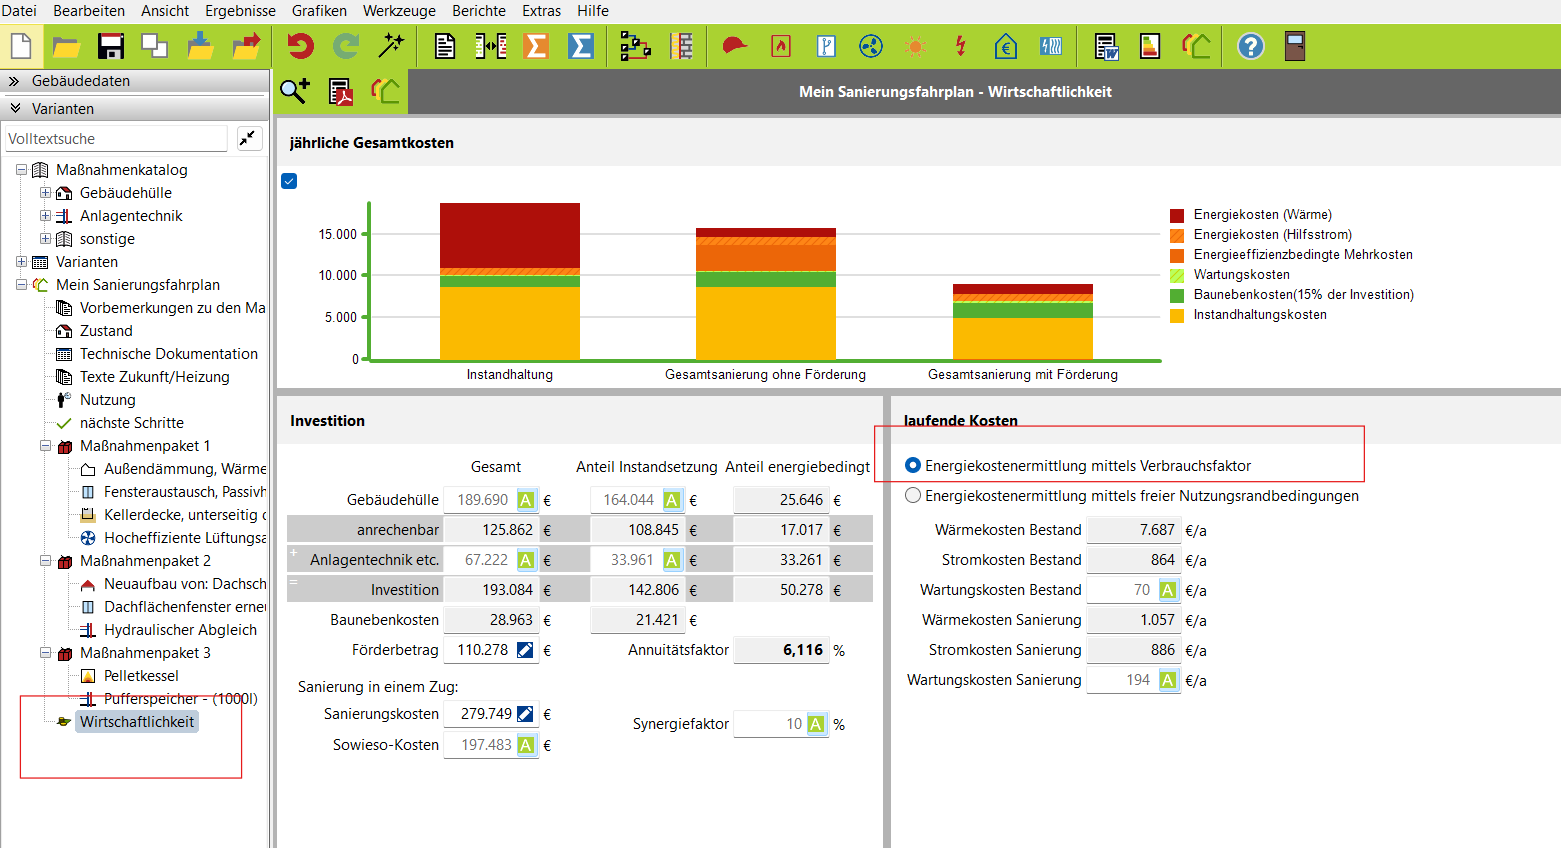Select Pelletkessel in the tree

141,676
